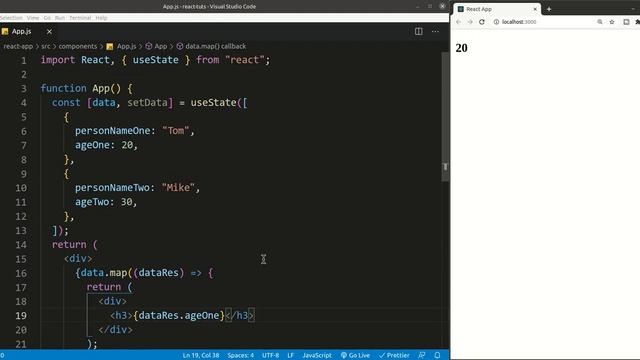The image size is (640, 360).
Task: Click Ln 19, Col 38 status item
Action: [x=201, y=356]
